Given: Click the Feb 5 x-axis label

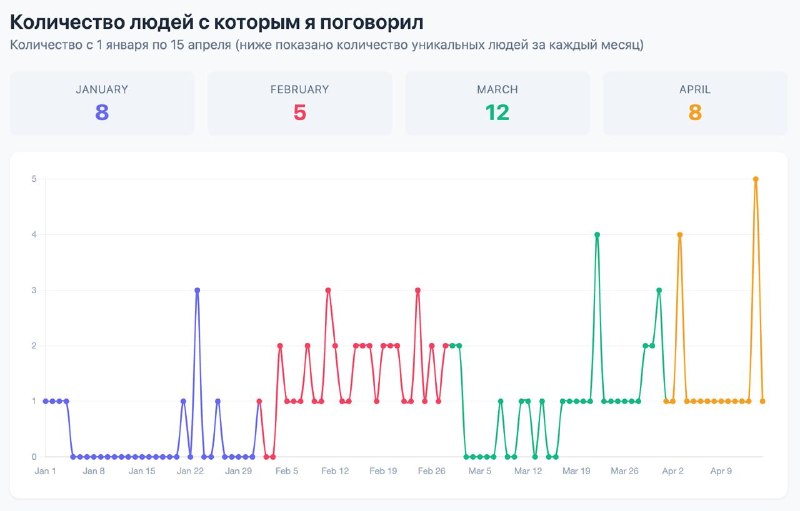Looking at the screenshot, I should (x=287, y=471).
